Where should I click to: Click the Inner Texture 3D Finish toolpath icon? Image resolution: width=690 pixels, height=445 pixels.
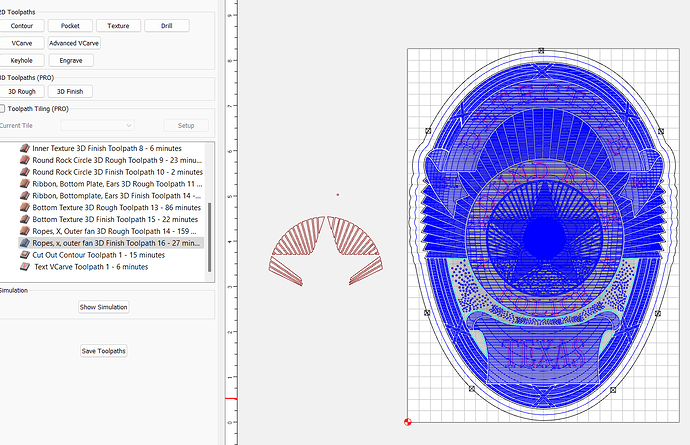[25, 148]
